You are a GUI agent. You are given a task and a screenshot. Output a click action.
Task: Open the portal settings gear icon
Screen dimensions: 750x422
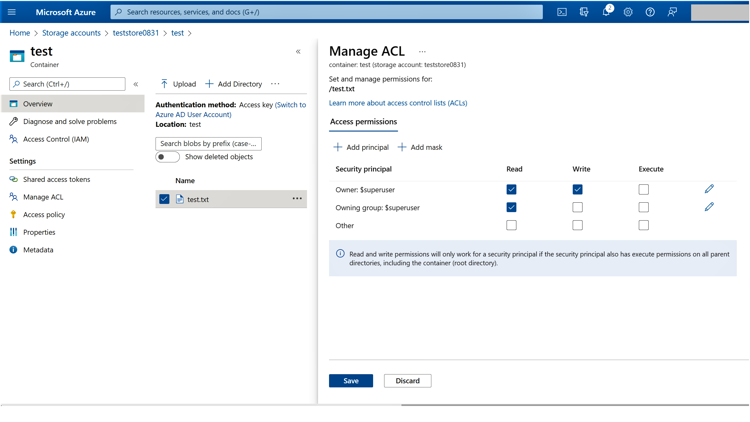point(628,12)
